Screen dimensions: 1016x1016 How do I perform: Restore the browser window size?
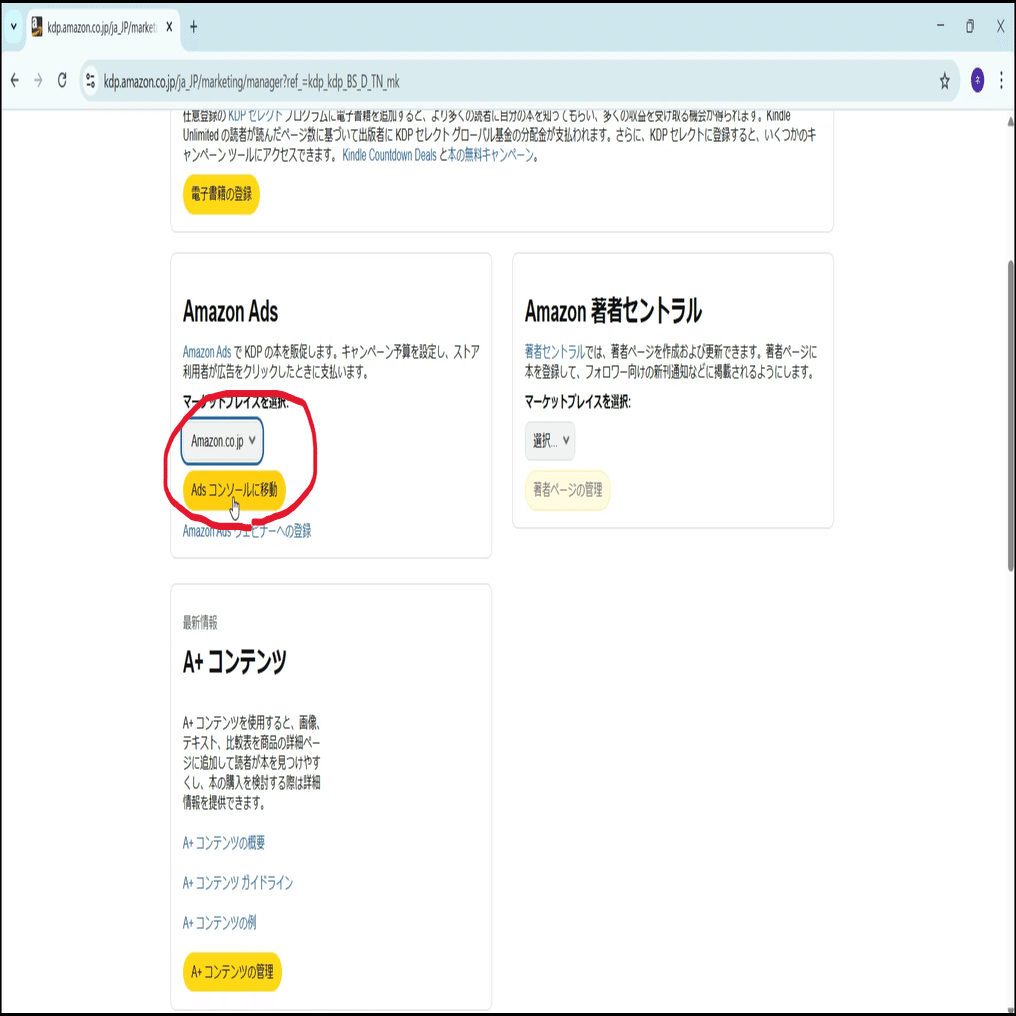coord(970,26)
